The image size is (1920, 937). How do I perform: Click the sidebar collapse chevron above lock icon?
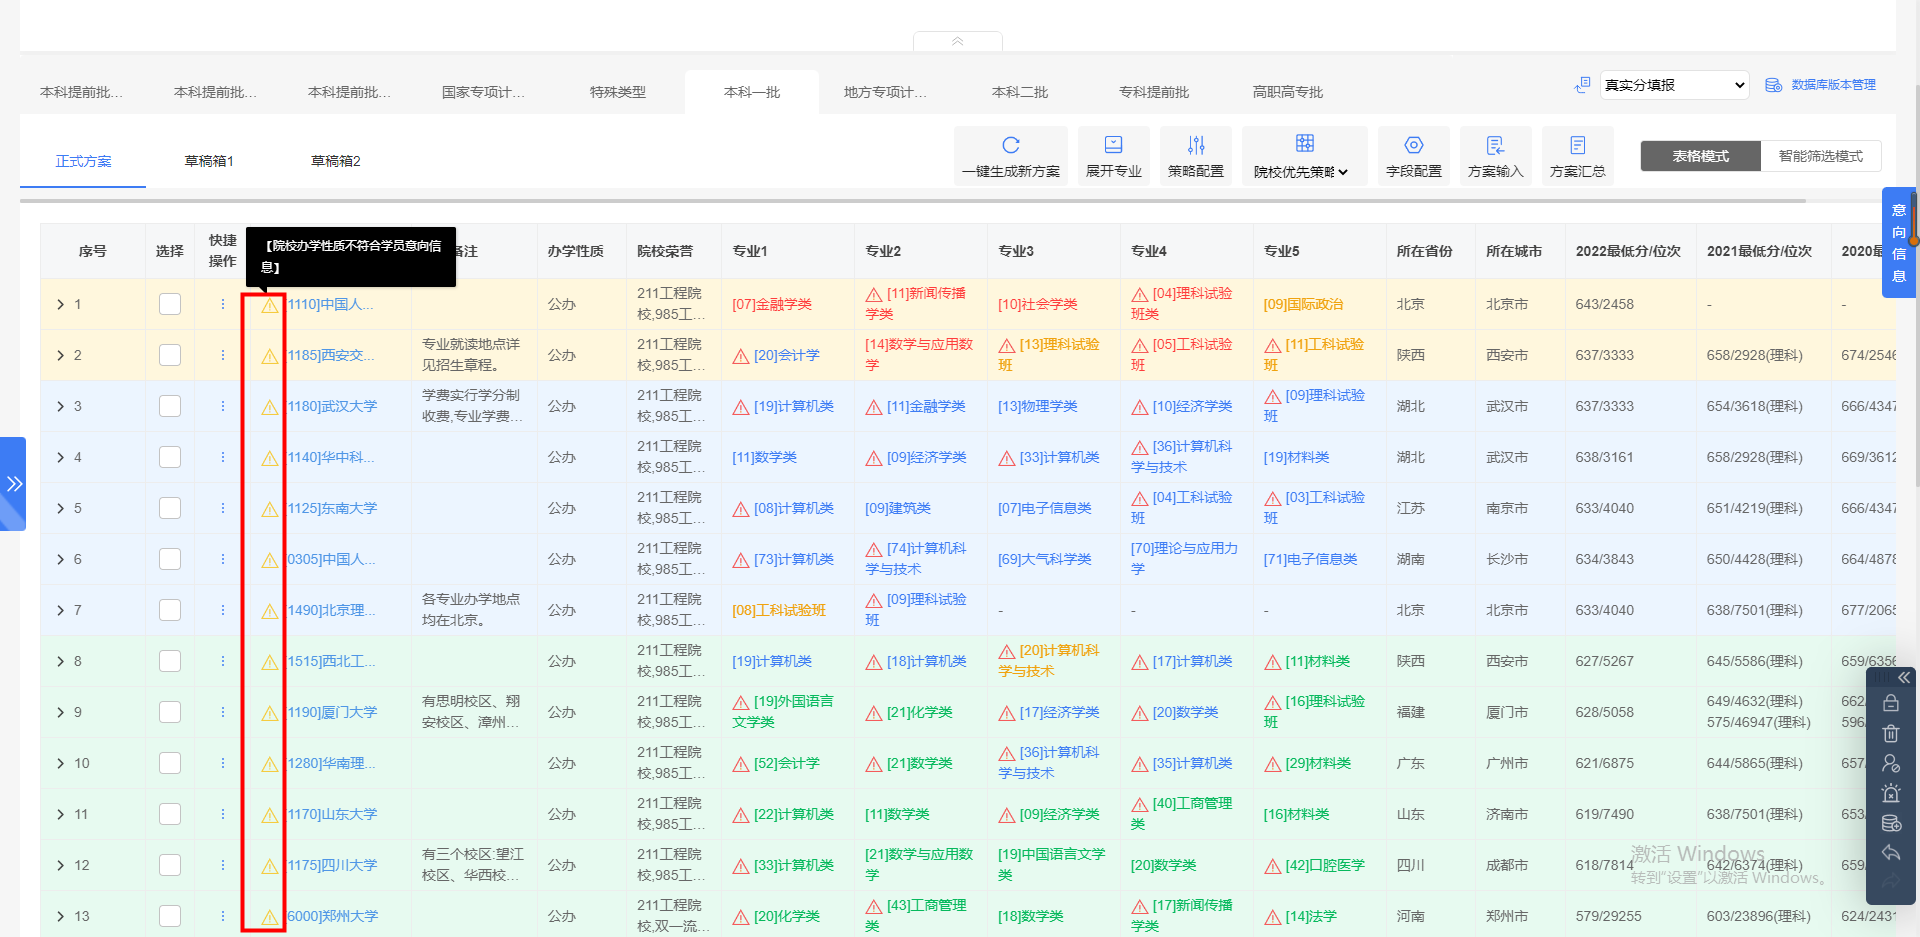point(1904,677)
